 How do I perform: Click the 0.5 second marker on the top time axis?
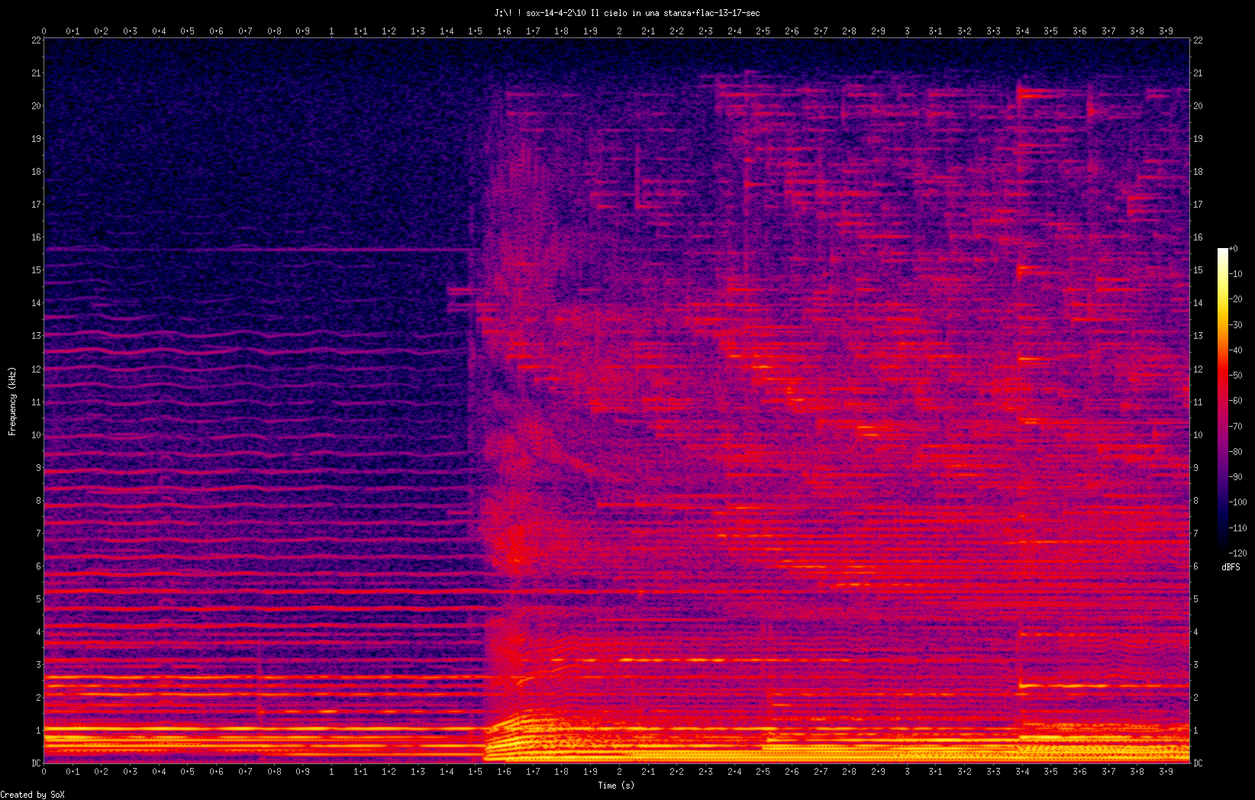click(x=188, y=31)
